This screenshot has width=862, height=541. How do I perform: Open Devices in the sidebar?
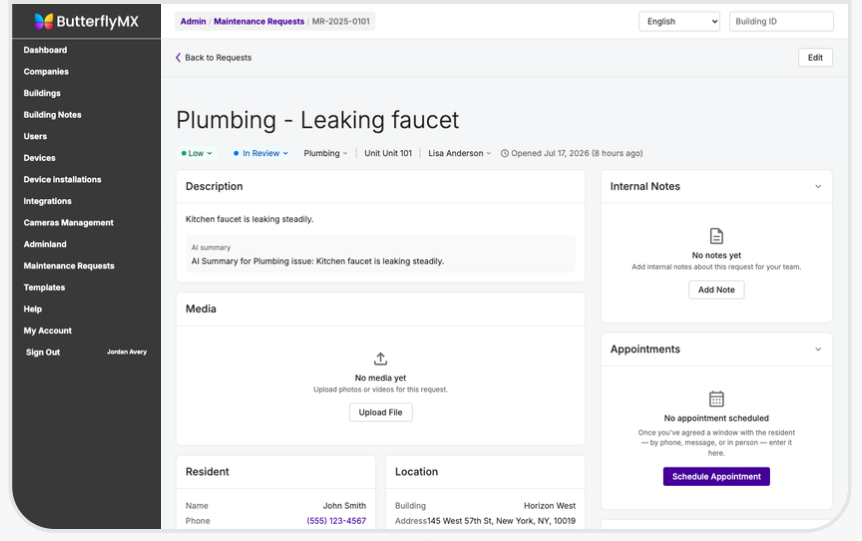[40, 158]
